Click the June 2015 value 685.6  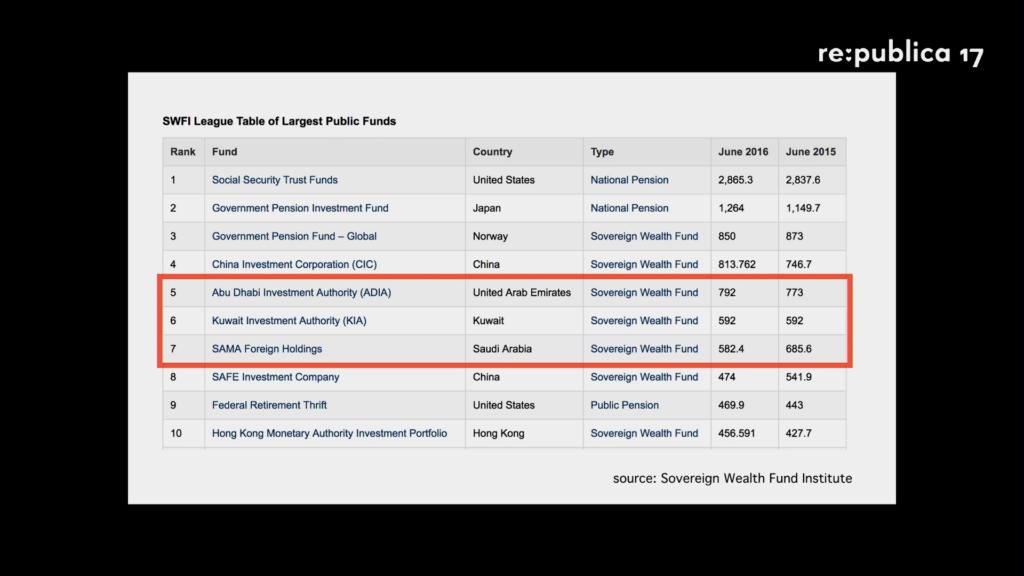(799, 348)
